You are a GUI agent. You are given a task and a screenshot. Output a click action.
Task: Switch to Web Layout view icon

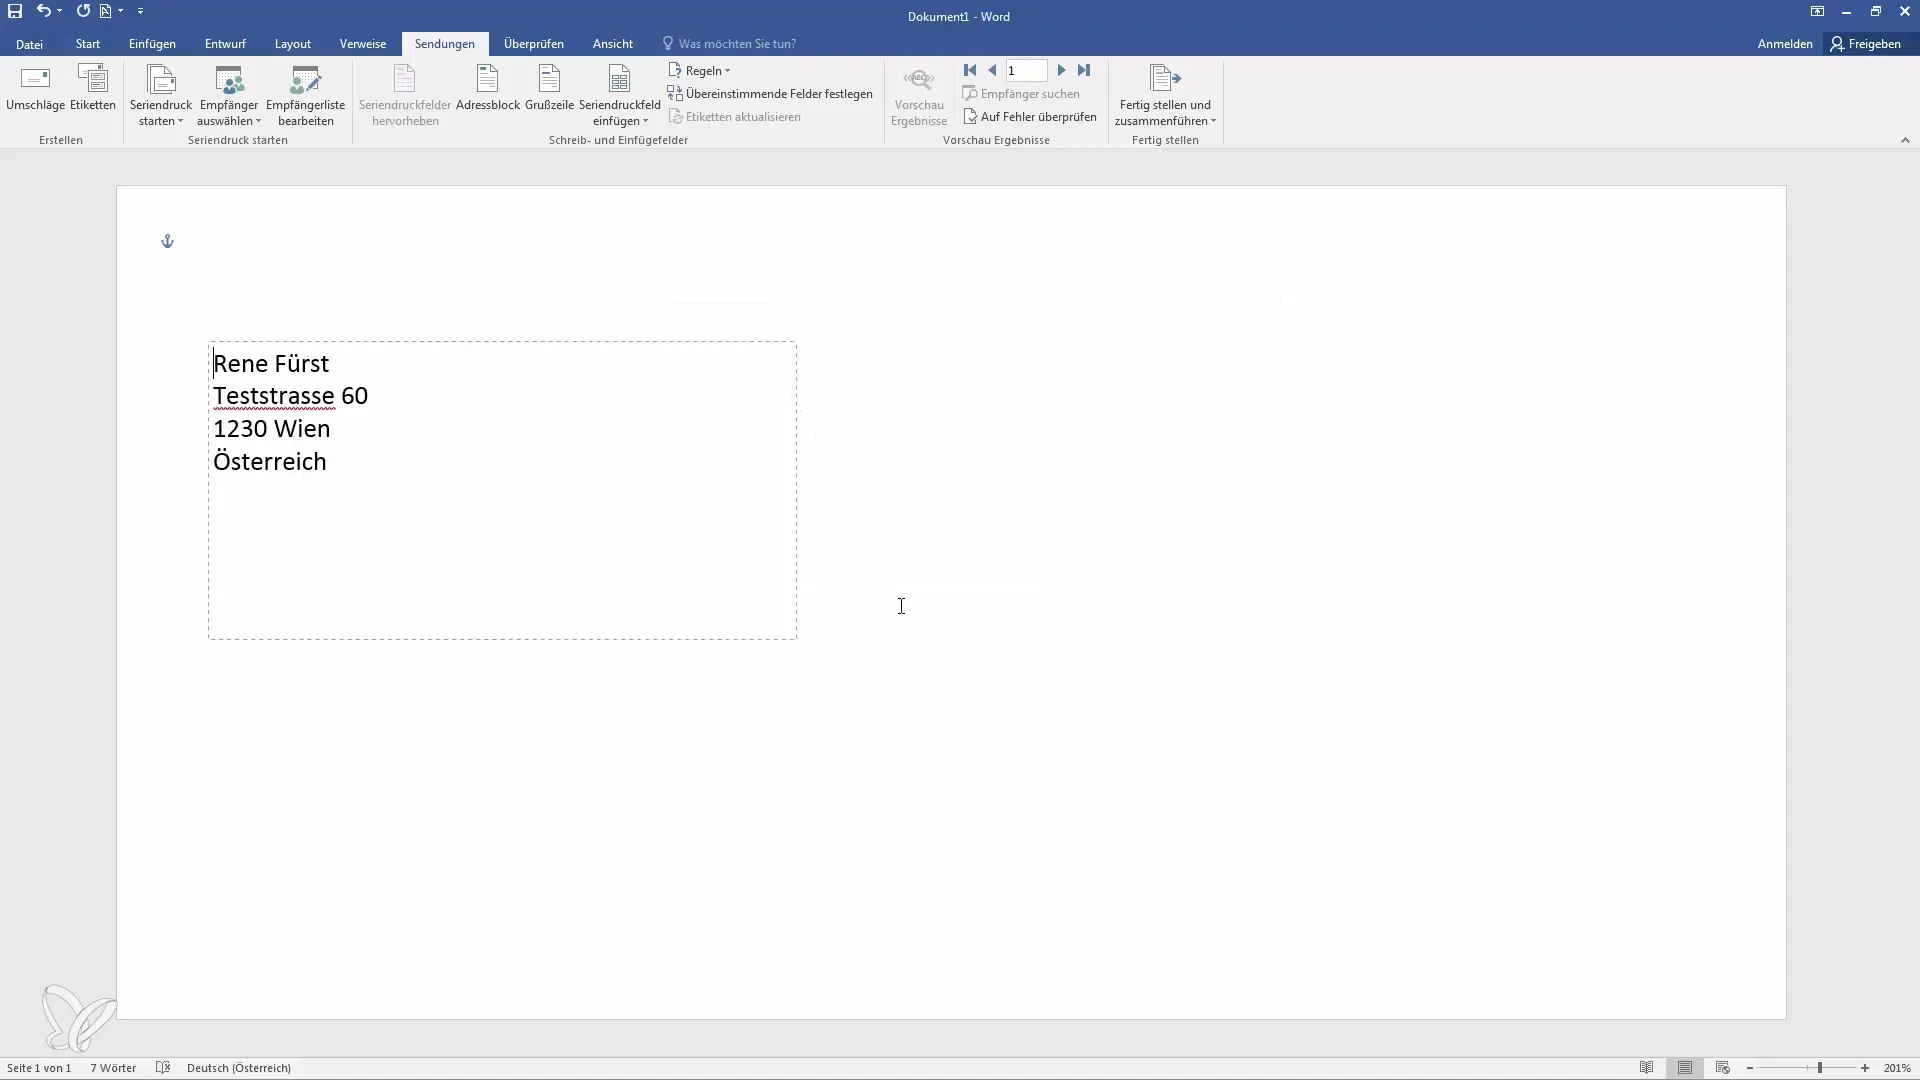tap(1722, 1068)
